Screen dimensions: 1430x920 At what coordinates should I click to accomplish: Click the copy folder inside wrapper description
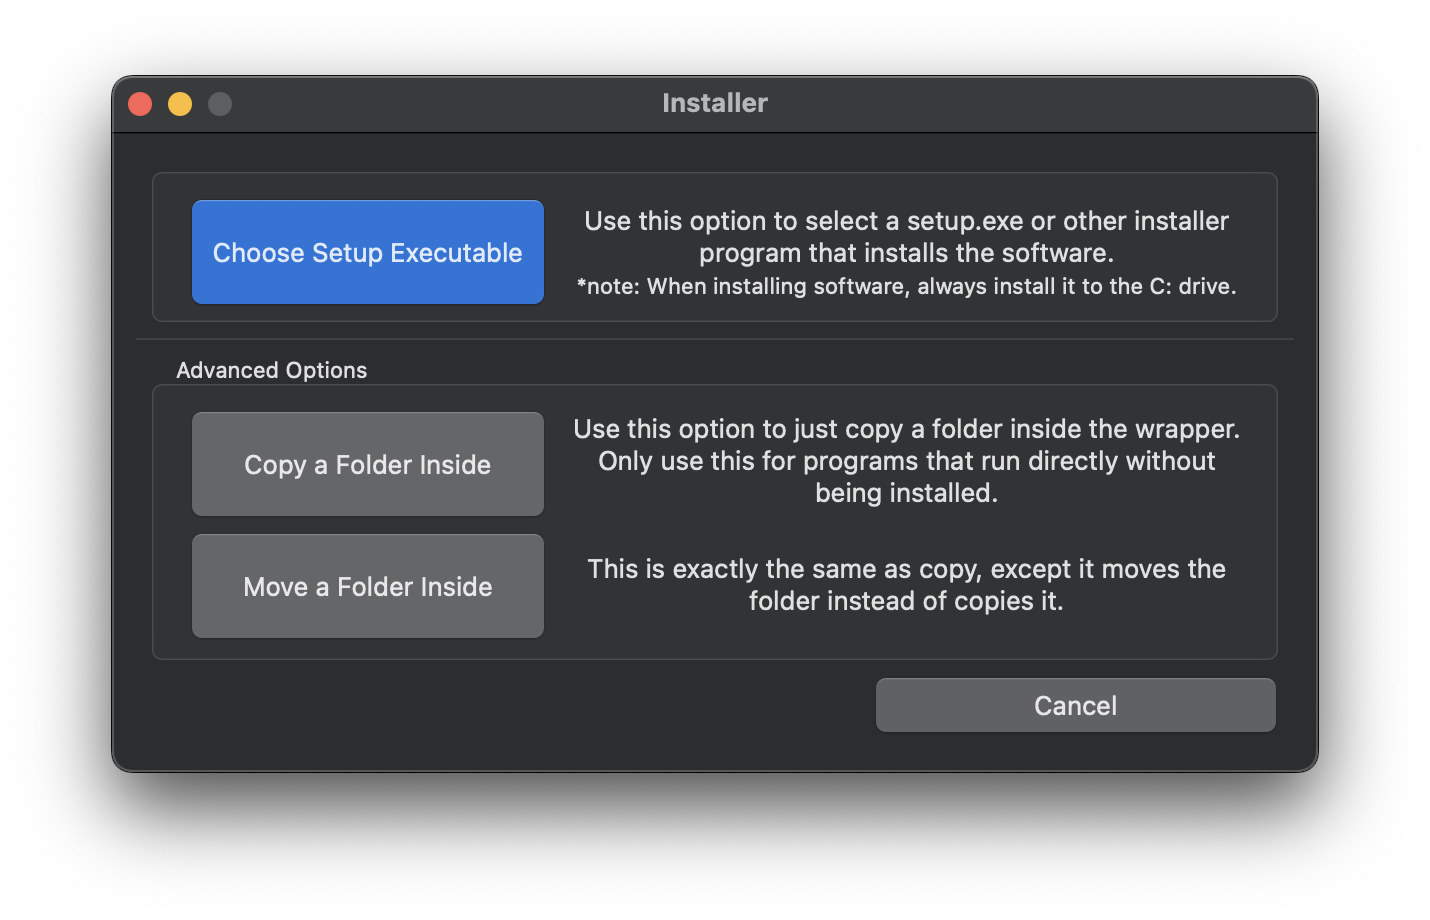coord(906,460)
